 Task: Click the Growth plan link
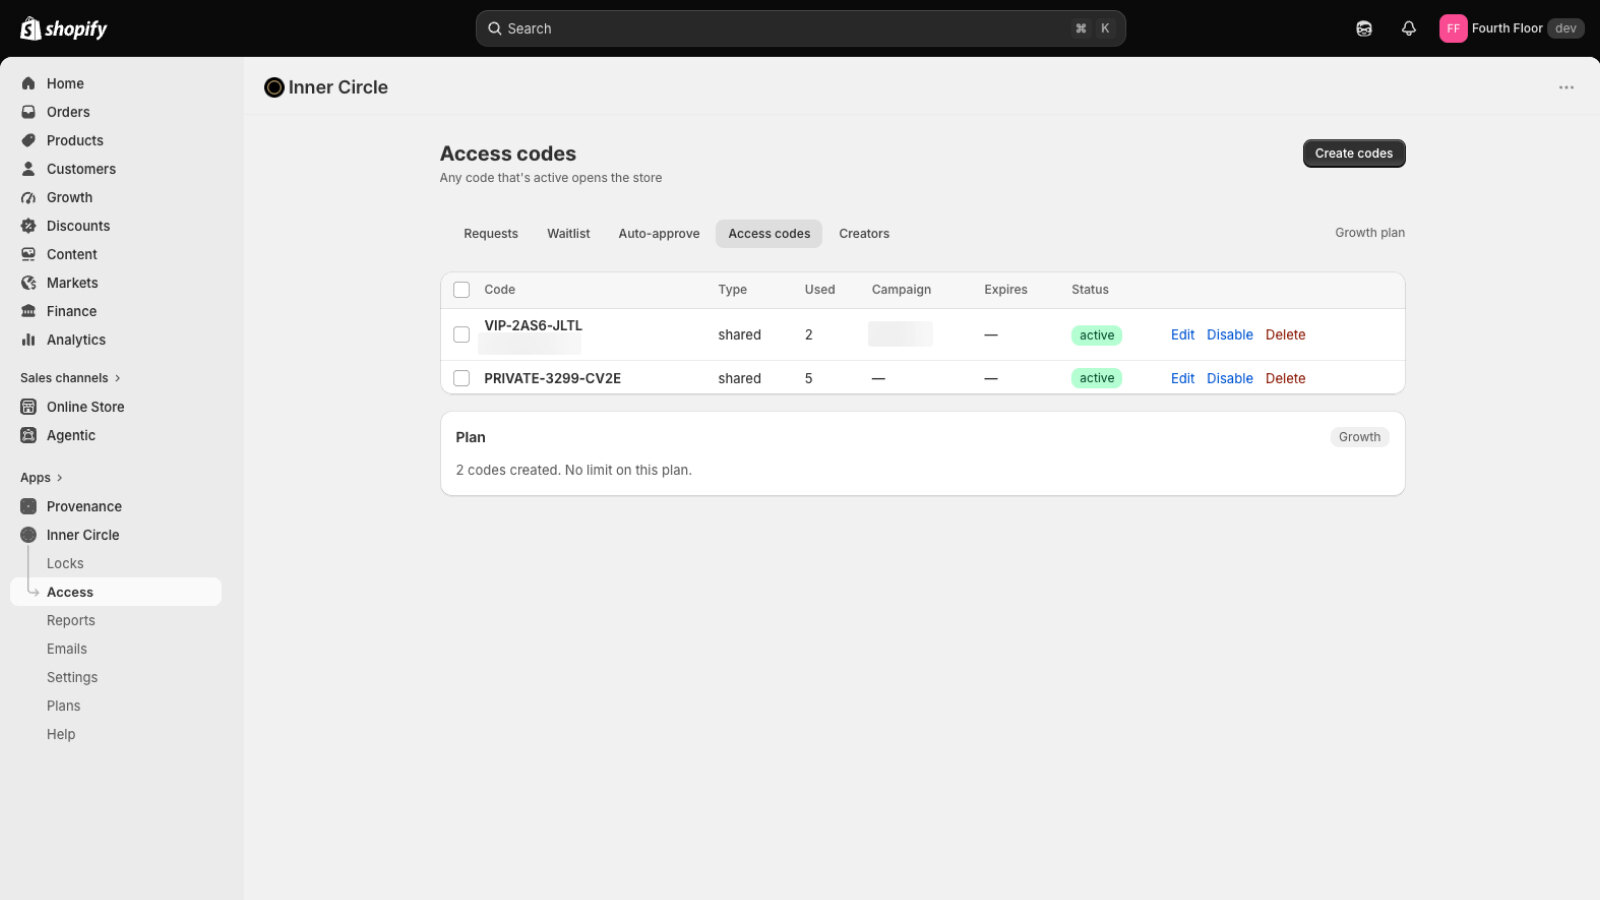pos(1370,233)
